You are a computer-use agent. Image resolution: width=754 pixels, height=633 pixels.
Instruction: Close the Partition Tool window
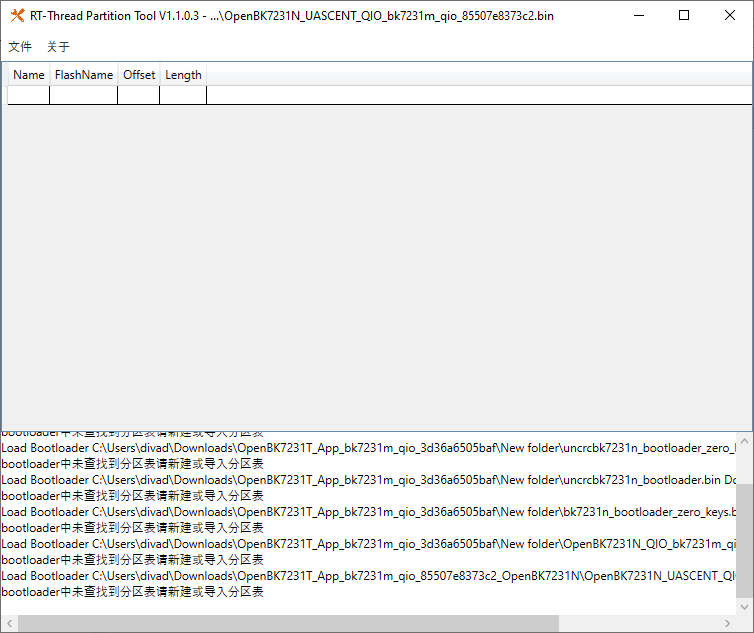click(729, 15)
